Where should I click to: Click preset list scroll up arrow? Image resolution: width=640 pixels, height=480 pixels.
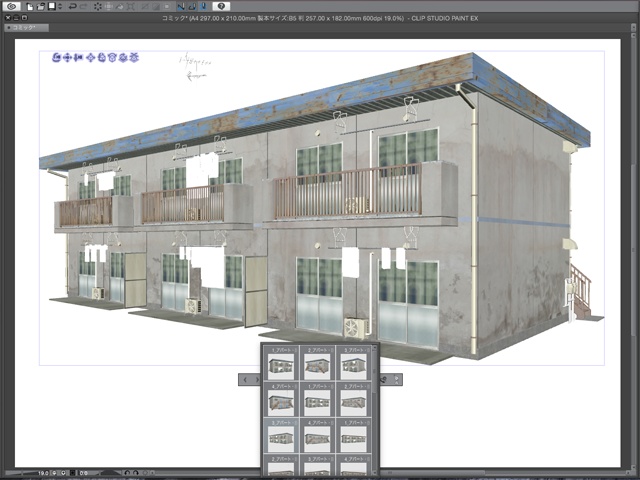pos(374,348)
